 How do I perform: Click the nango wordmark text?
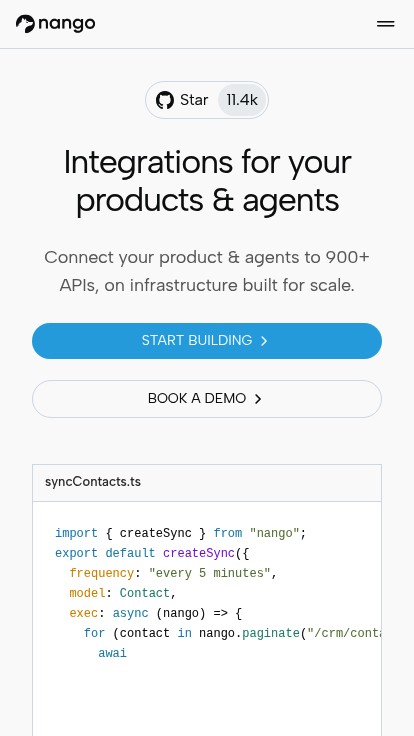67,24
